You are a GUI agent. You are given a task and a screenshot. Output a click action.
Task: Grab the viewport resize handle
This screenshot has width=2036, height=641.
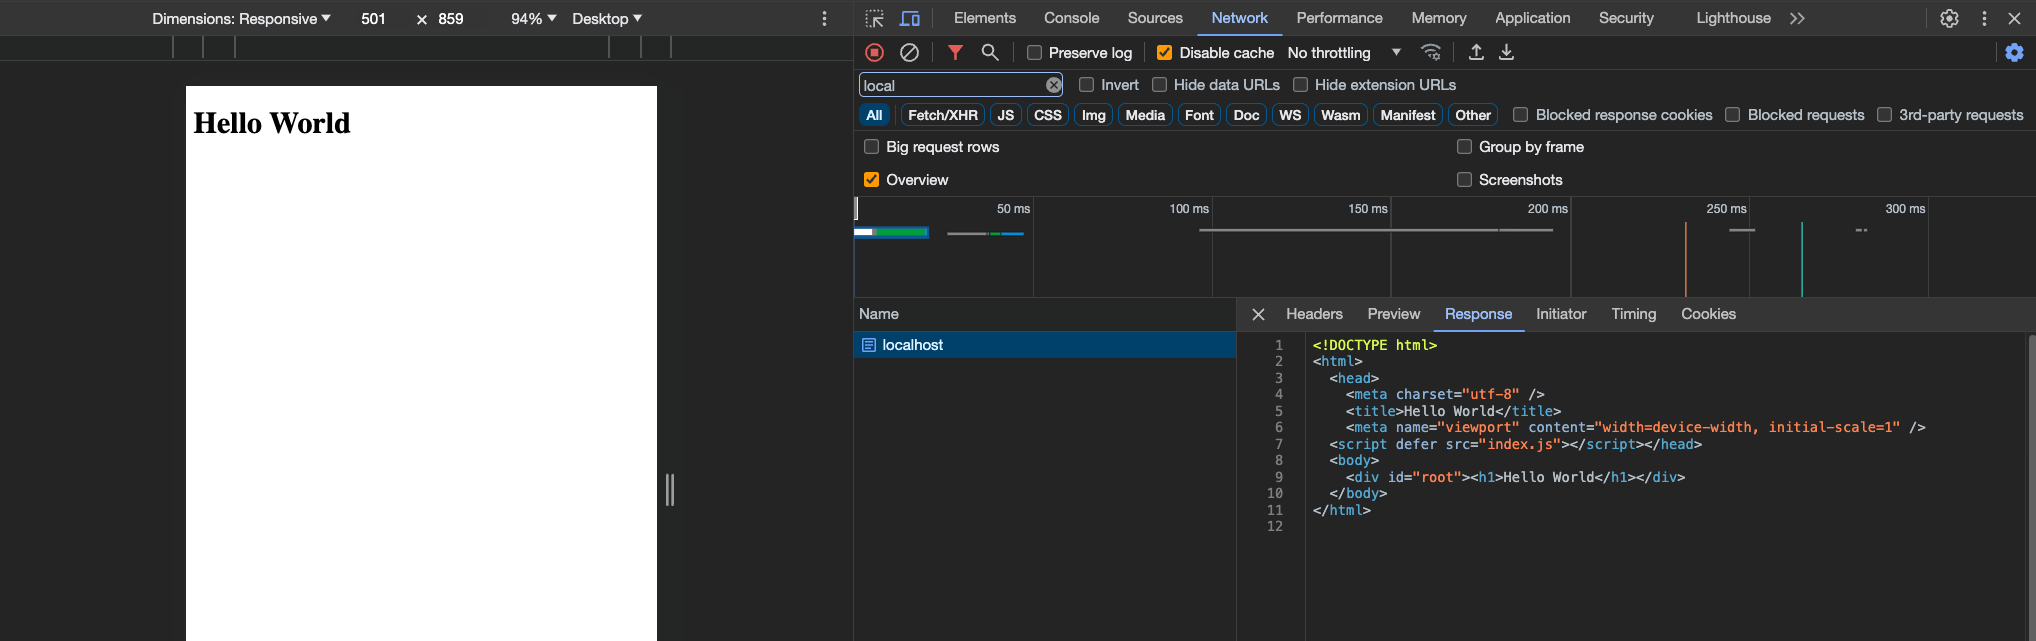(x=670, y=490)
